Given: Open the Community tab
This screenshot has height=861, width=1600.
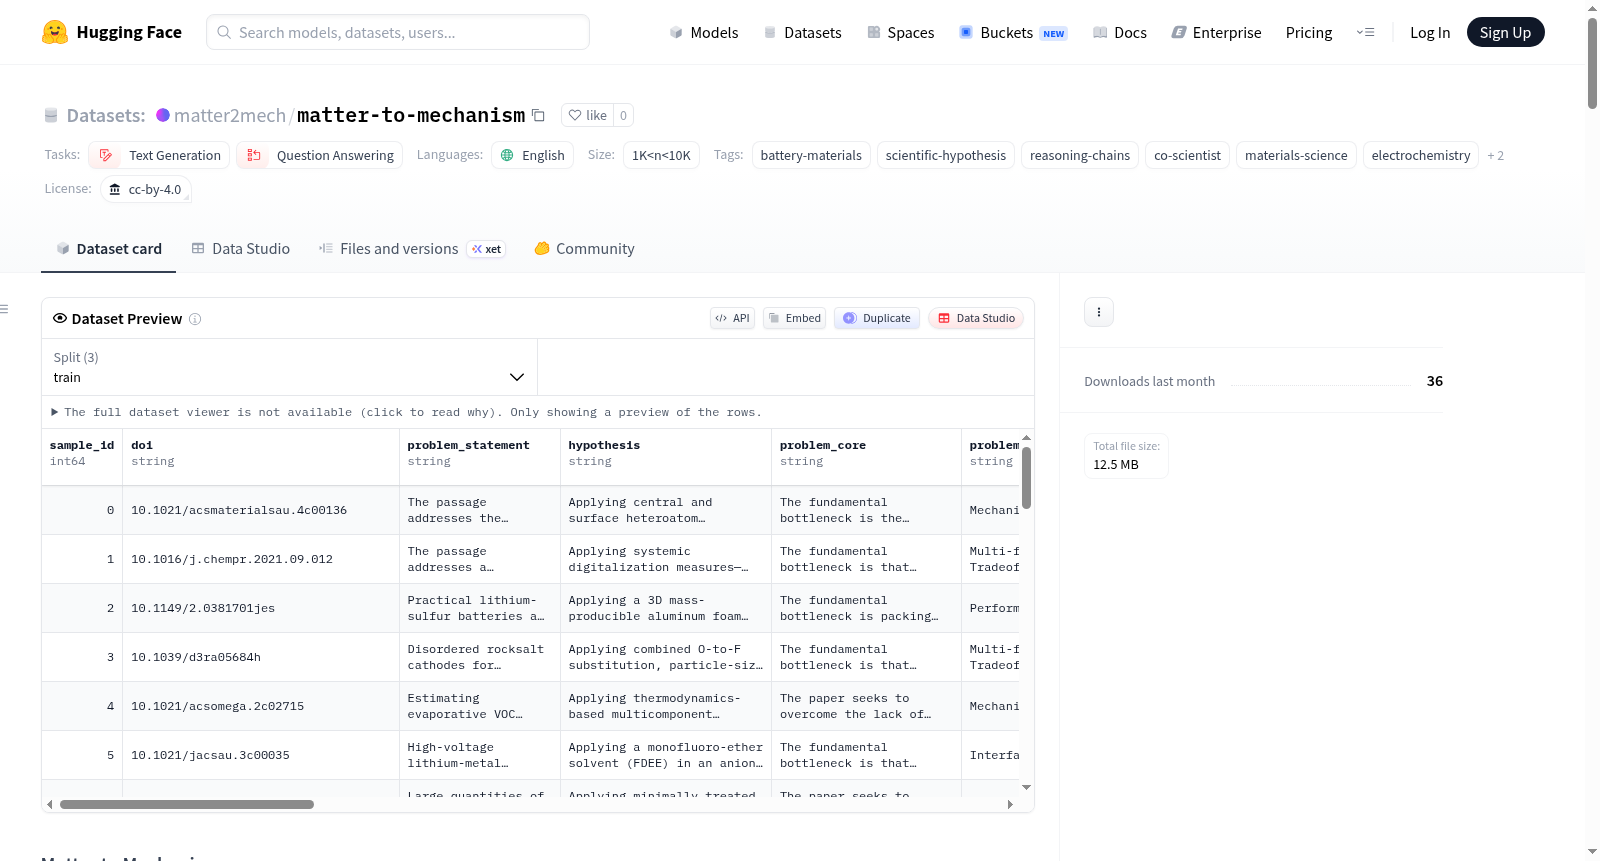Looking at the screenshot, I should (585, 249).
